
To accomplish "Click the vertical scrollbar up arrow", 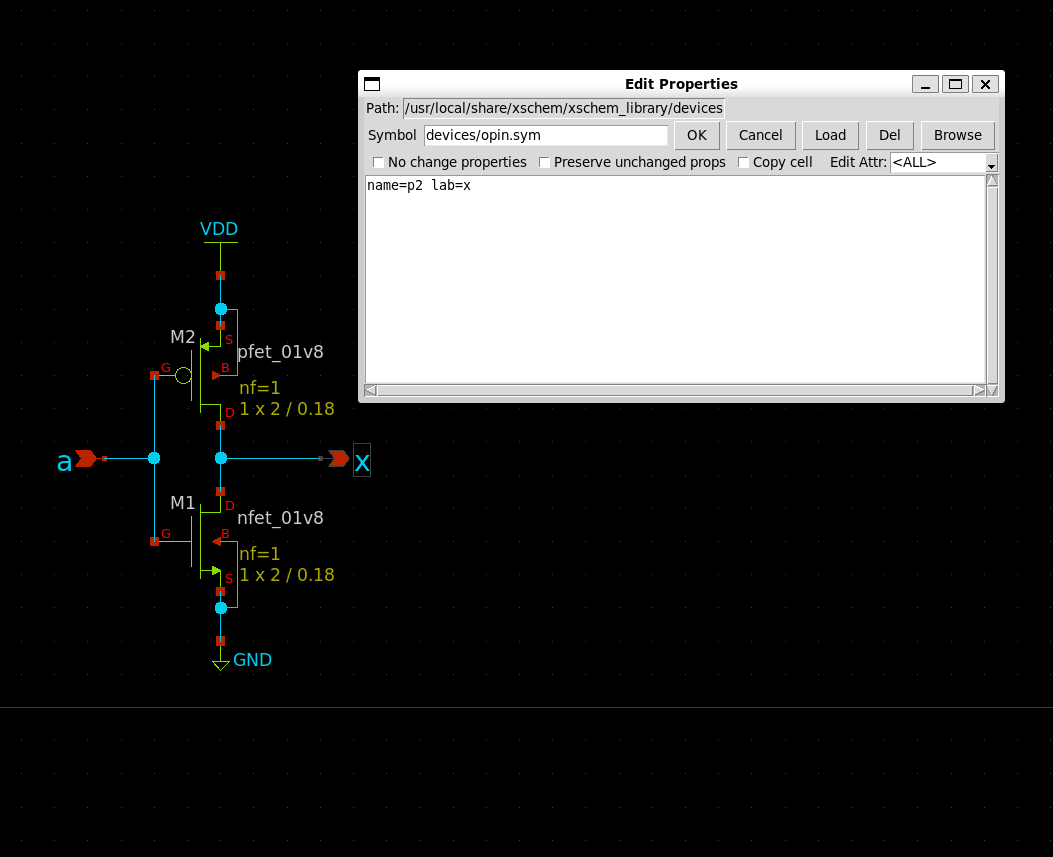I will [x=992, y=182].
